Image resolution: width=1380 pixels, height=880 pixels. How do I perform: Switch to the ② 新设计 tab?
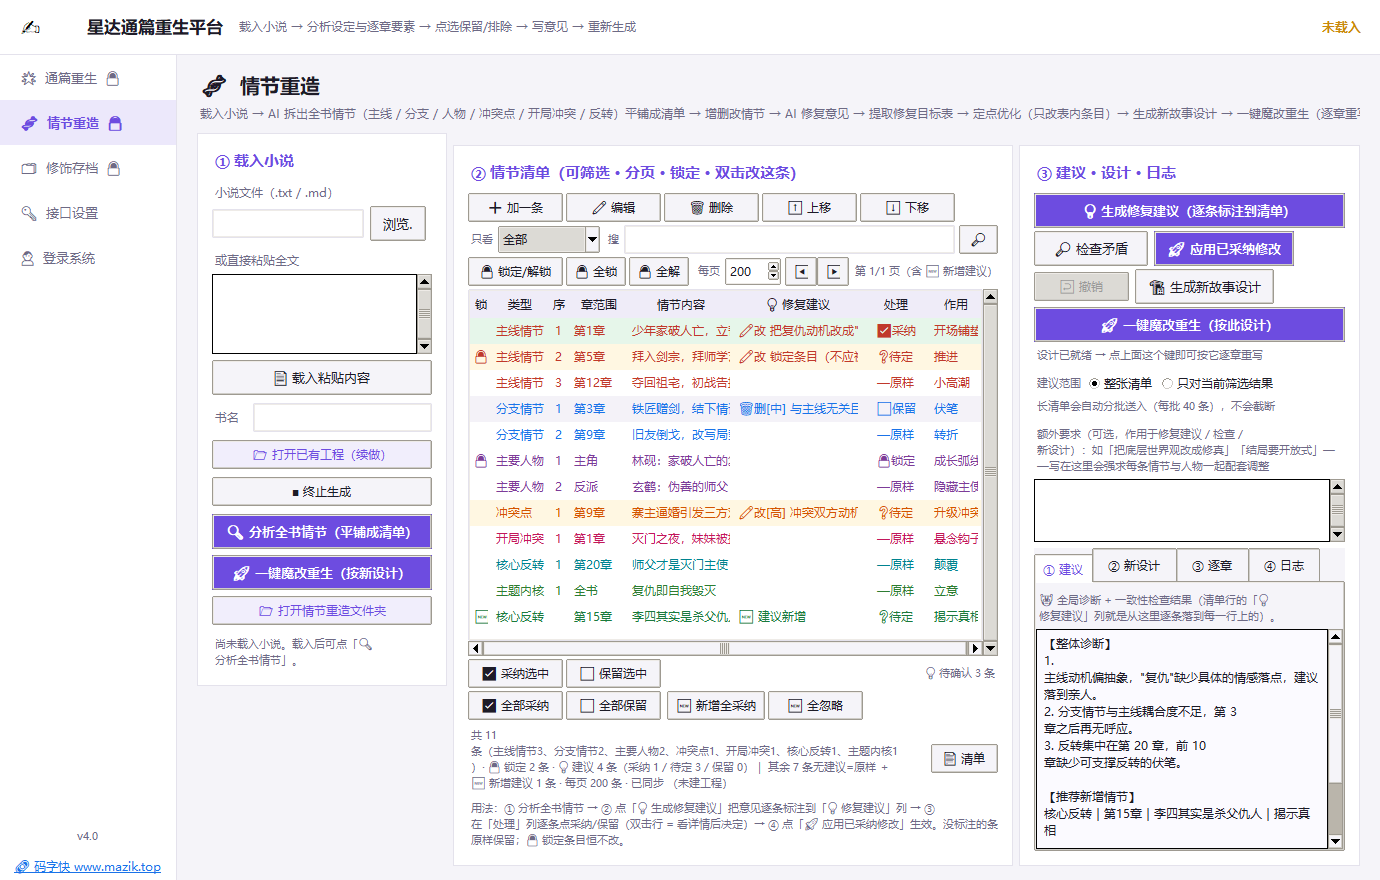click(1134, 566)
